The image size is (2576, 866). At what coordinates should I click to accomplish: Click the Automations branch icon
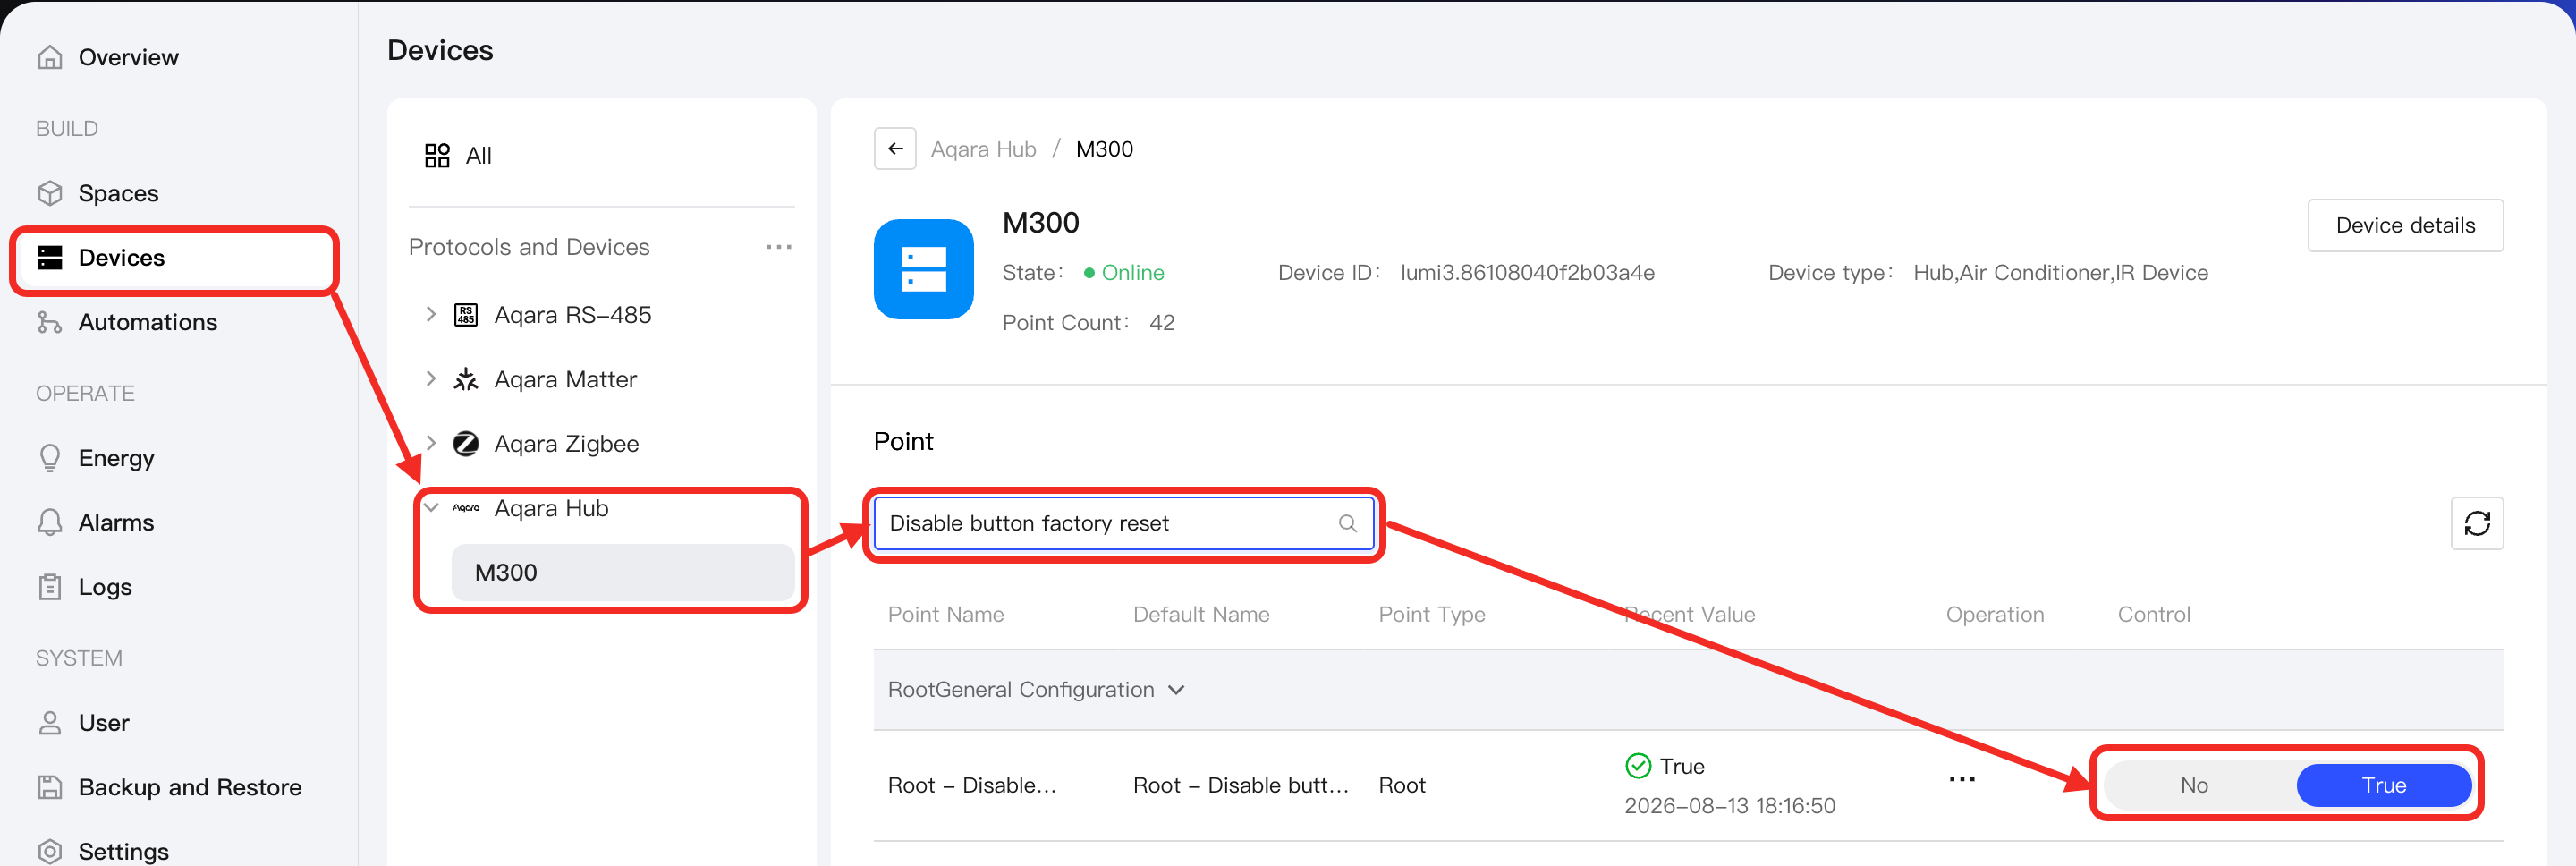(x=50, y=322)
